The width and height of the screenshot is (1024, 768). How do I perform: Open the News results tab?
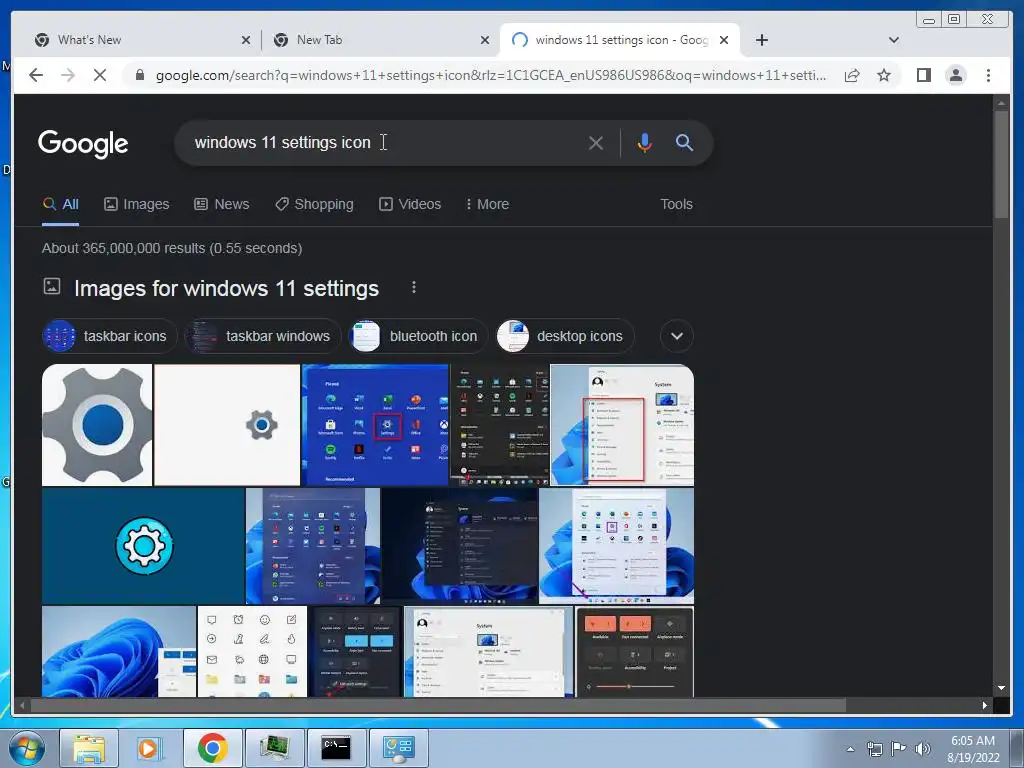coord(221,204)
